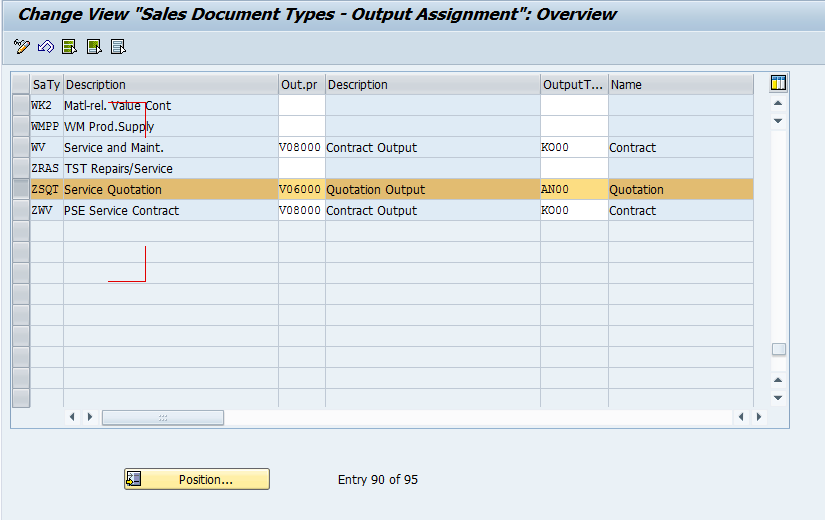This screenshot has height=520, width=825.
Task: Click the select-all corner cell beside SaTy
Action: [x=21, y=84]
